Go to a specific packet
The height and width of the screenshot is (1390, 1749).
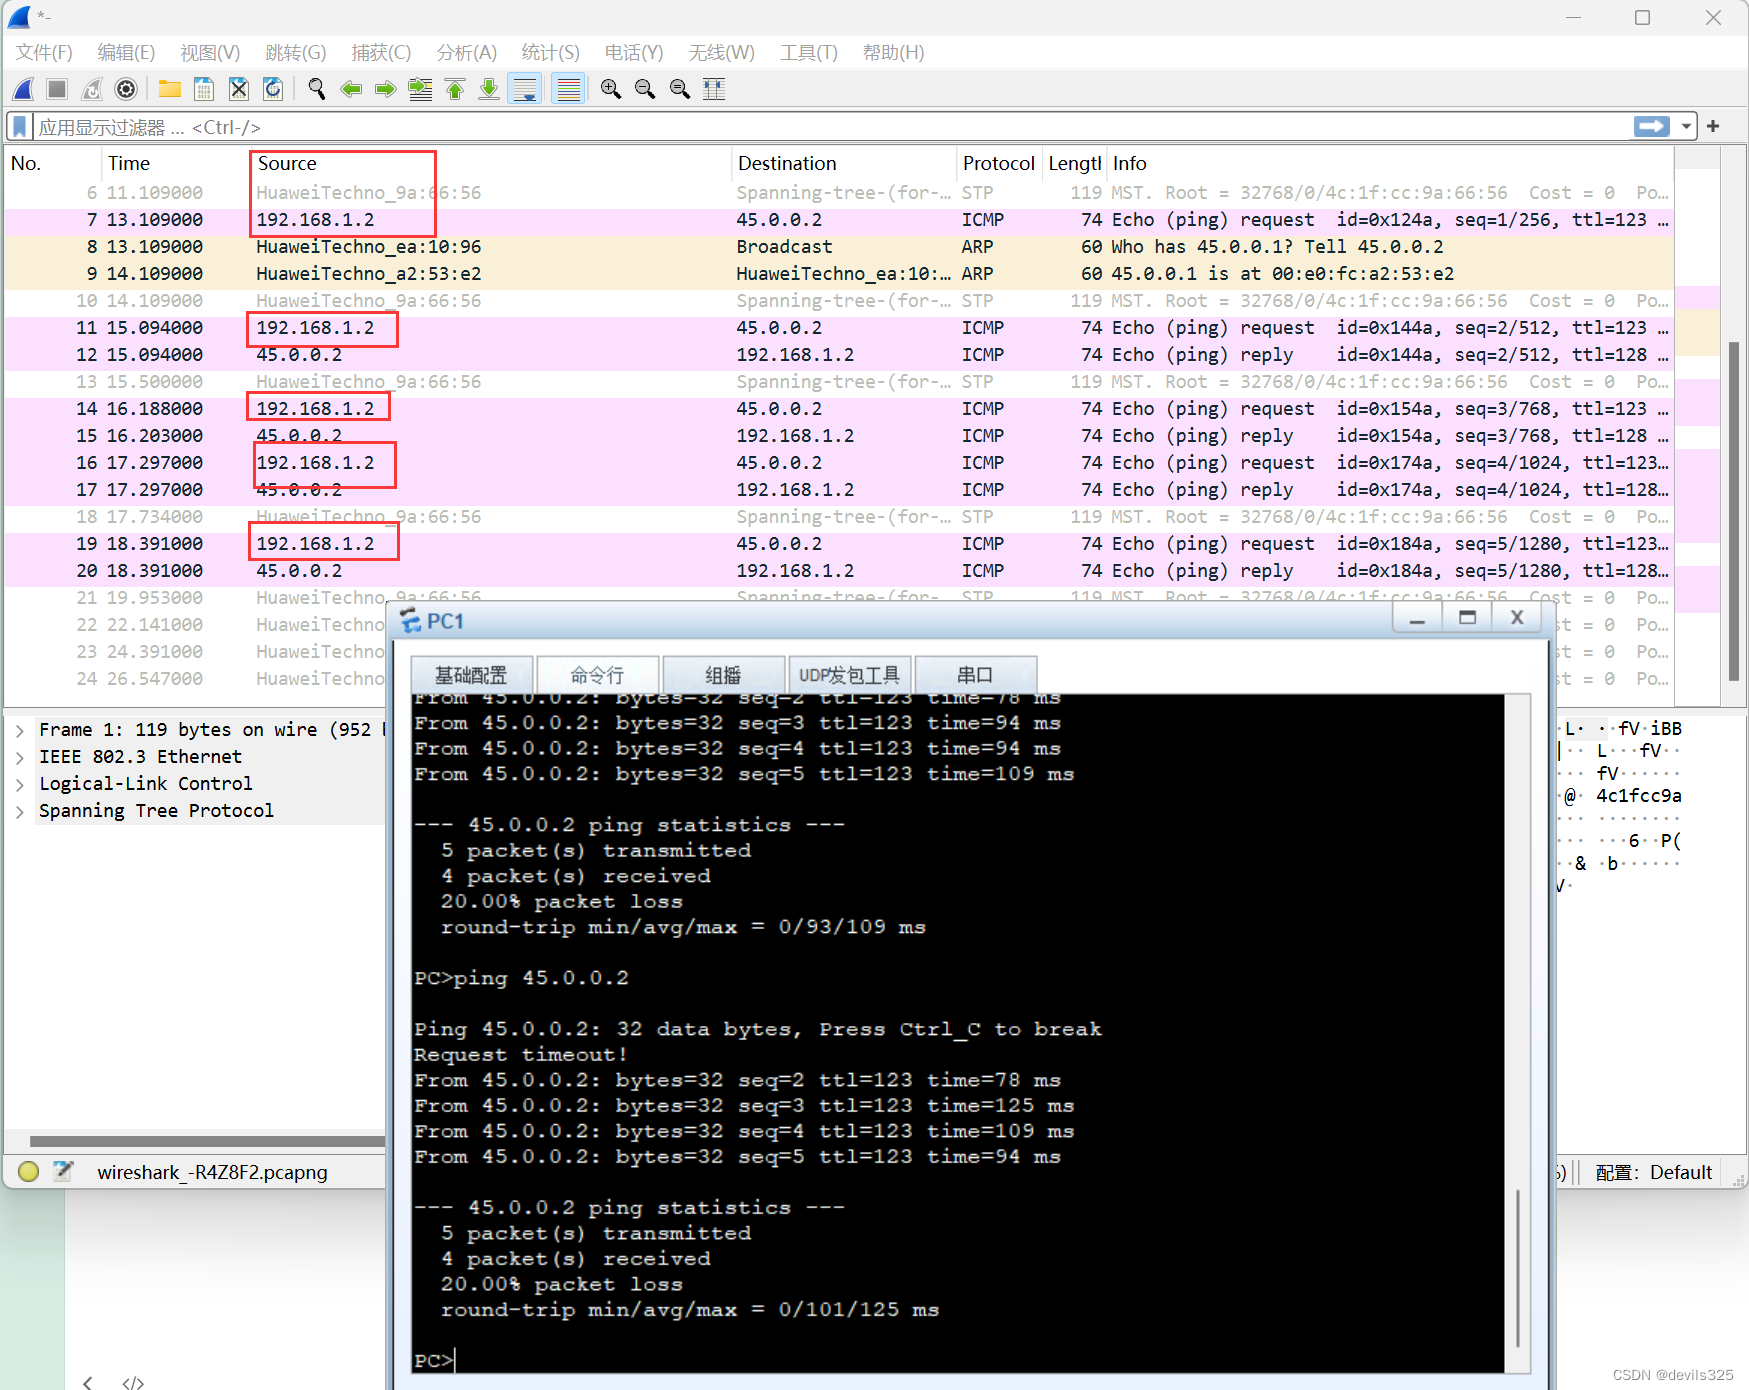(x=420, y=89)
